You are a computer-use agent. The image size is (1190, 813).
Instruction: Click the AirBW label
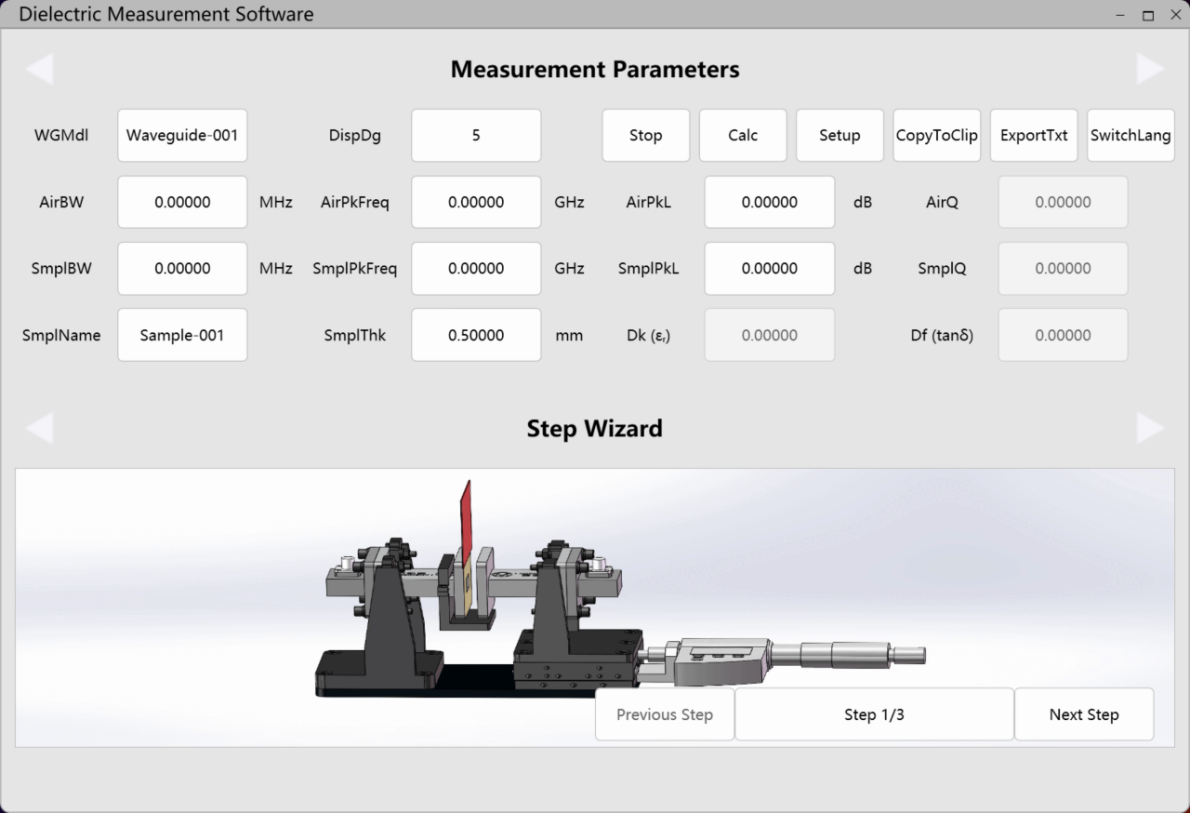(x=61, y=202)
